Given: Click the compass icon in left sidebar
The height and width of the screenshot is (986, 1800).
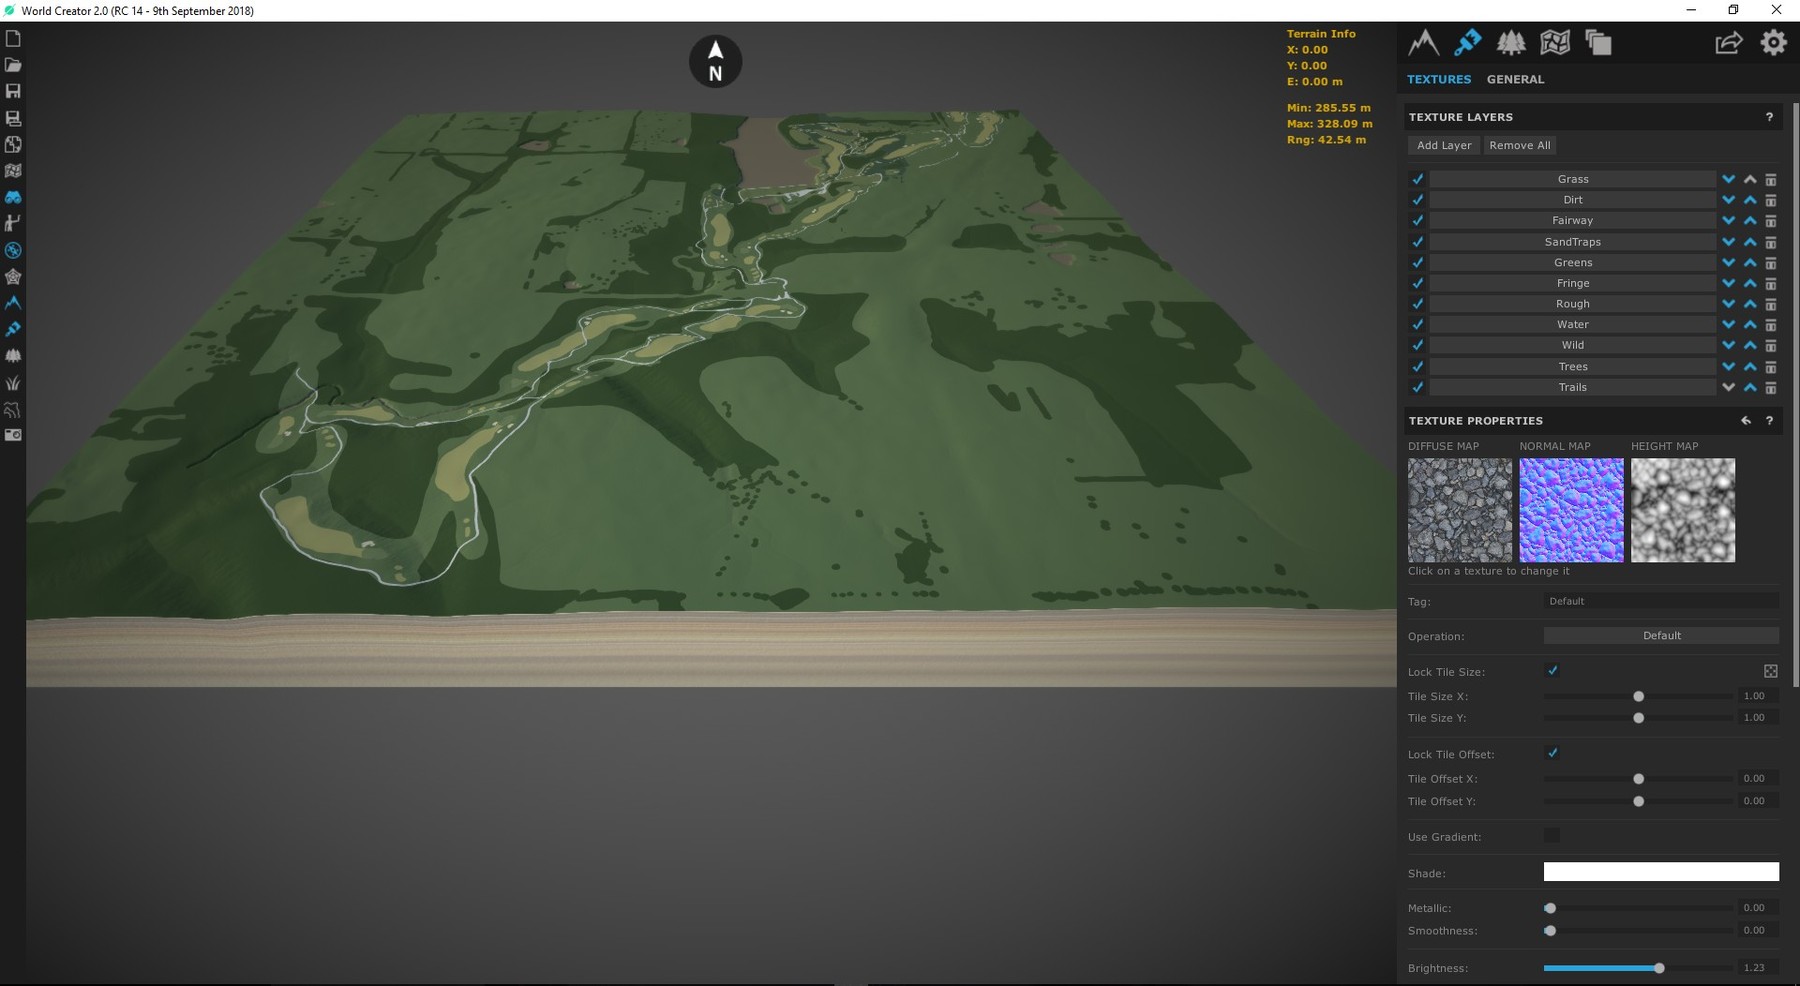Looking at the screenshot, I should tap(13, 250).
